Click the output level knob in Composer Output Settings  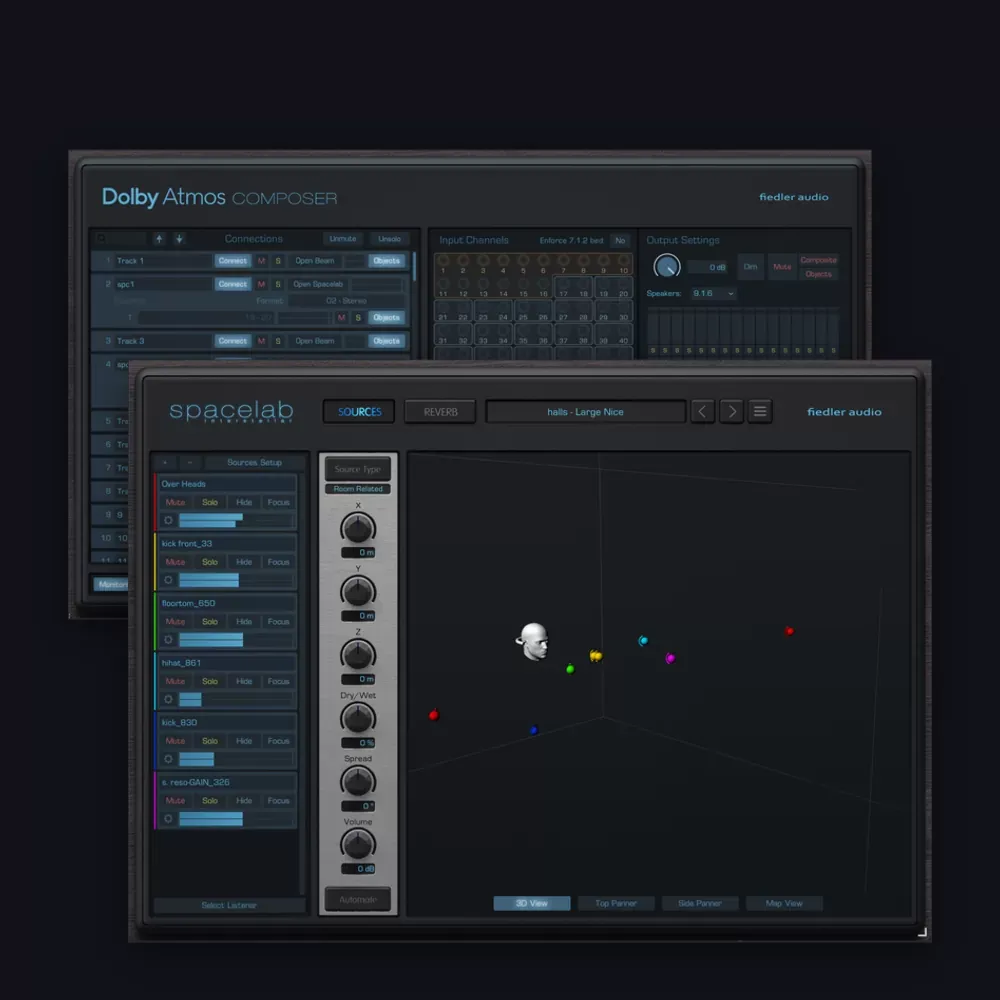[x=666, y=266]
